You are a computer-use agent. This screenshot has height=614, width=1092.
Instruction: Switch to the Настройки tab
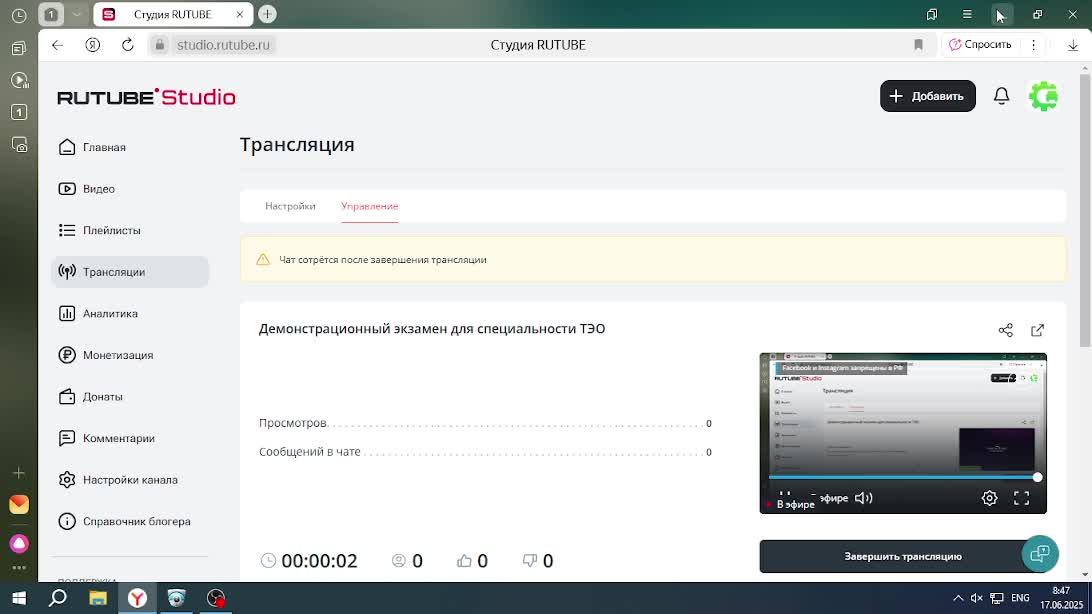(290, 206)
